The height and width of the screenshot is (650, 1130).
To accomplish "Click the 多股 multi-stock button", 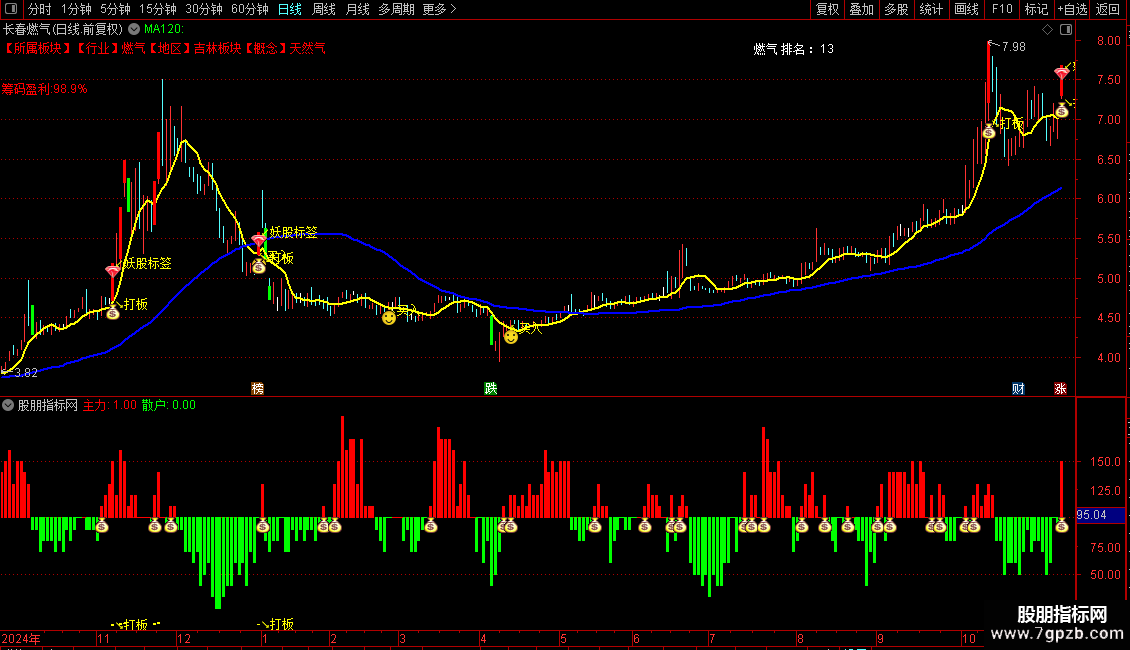I will tap(896, 9).
